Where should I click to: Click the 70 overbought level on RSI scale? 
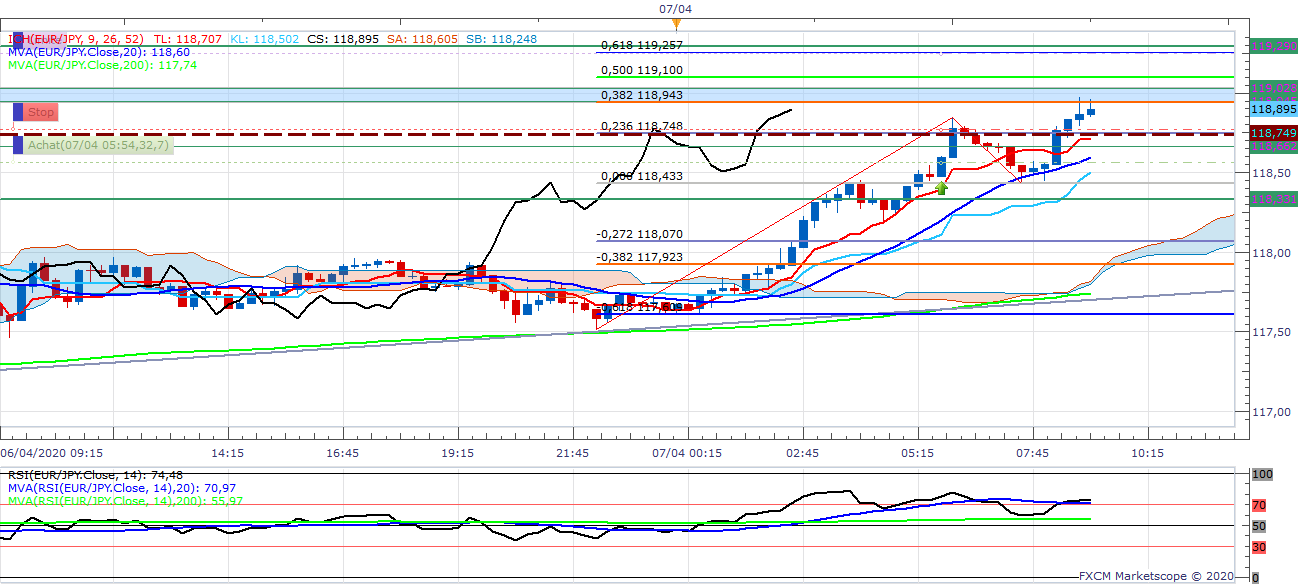click(x=1260, y=505)
